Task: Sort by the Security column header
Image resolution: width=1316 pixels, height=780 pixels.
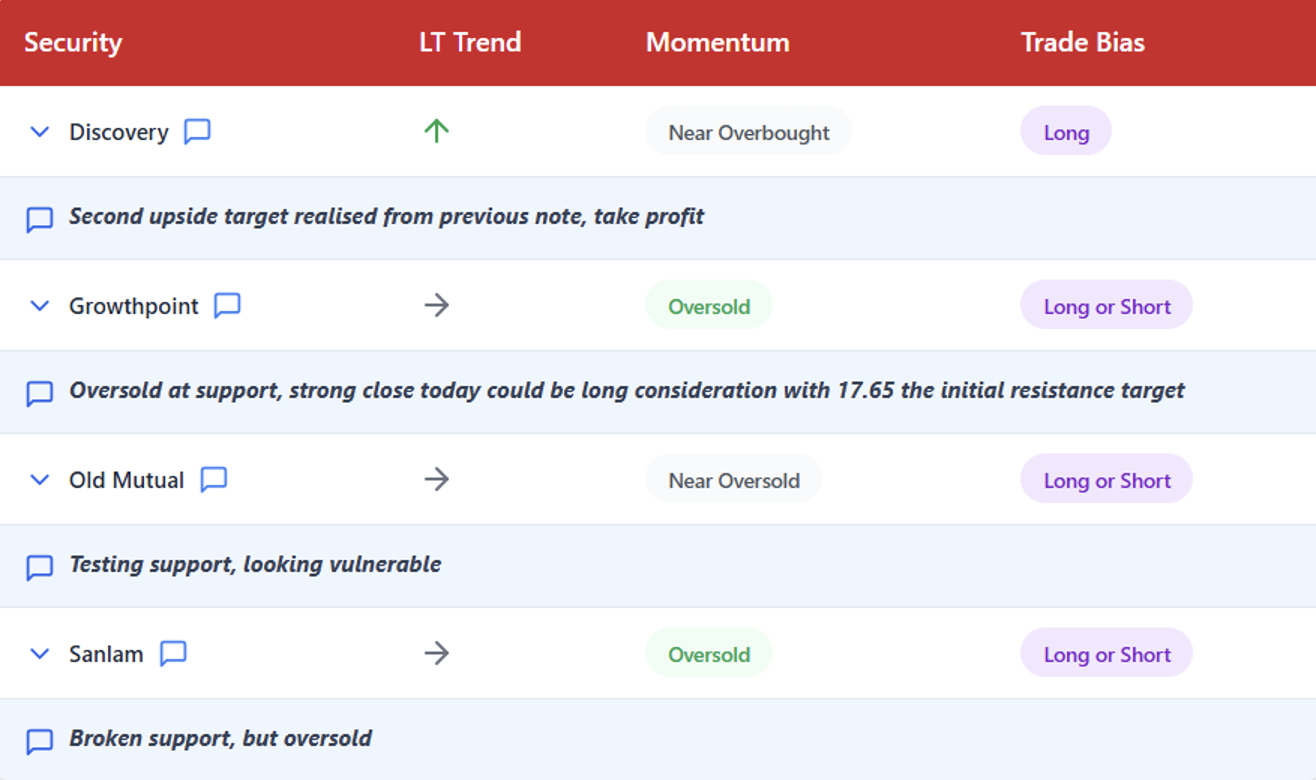Action: click(x=73, y=43)
